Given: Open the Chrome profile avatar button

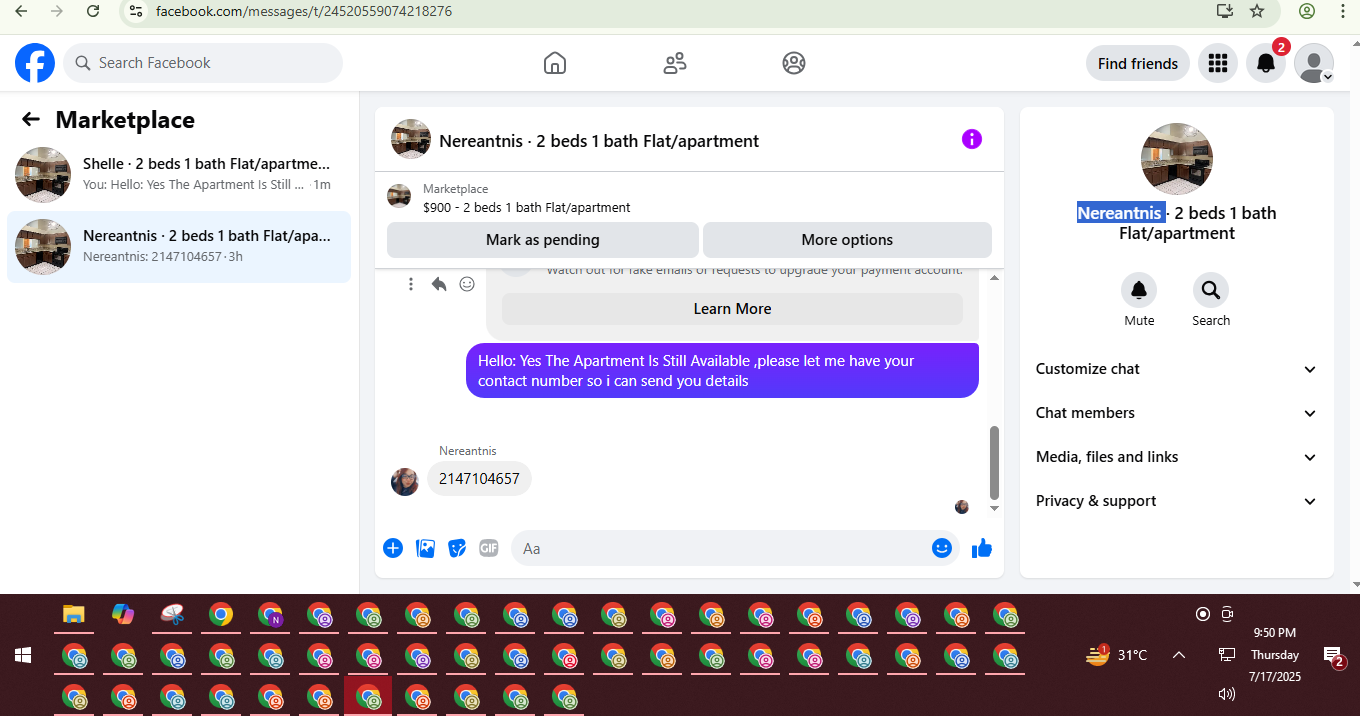Looking at the screenshot, I should [1307, 11].
